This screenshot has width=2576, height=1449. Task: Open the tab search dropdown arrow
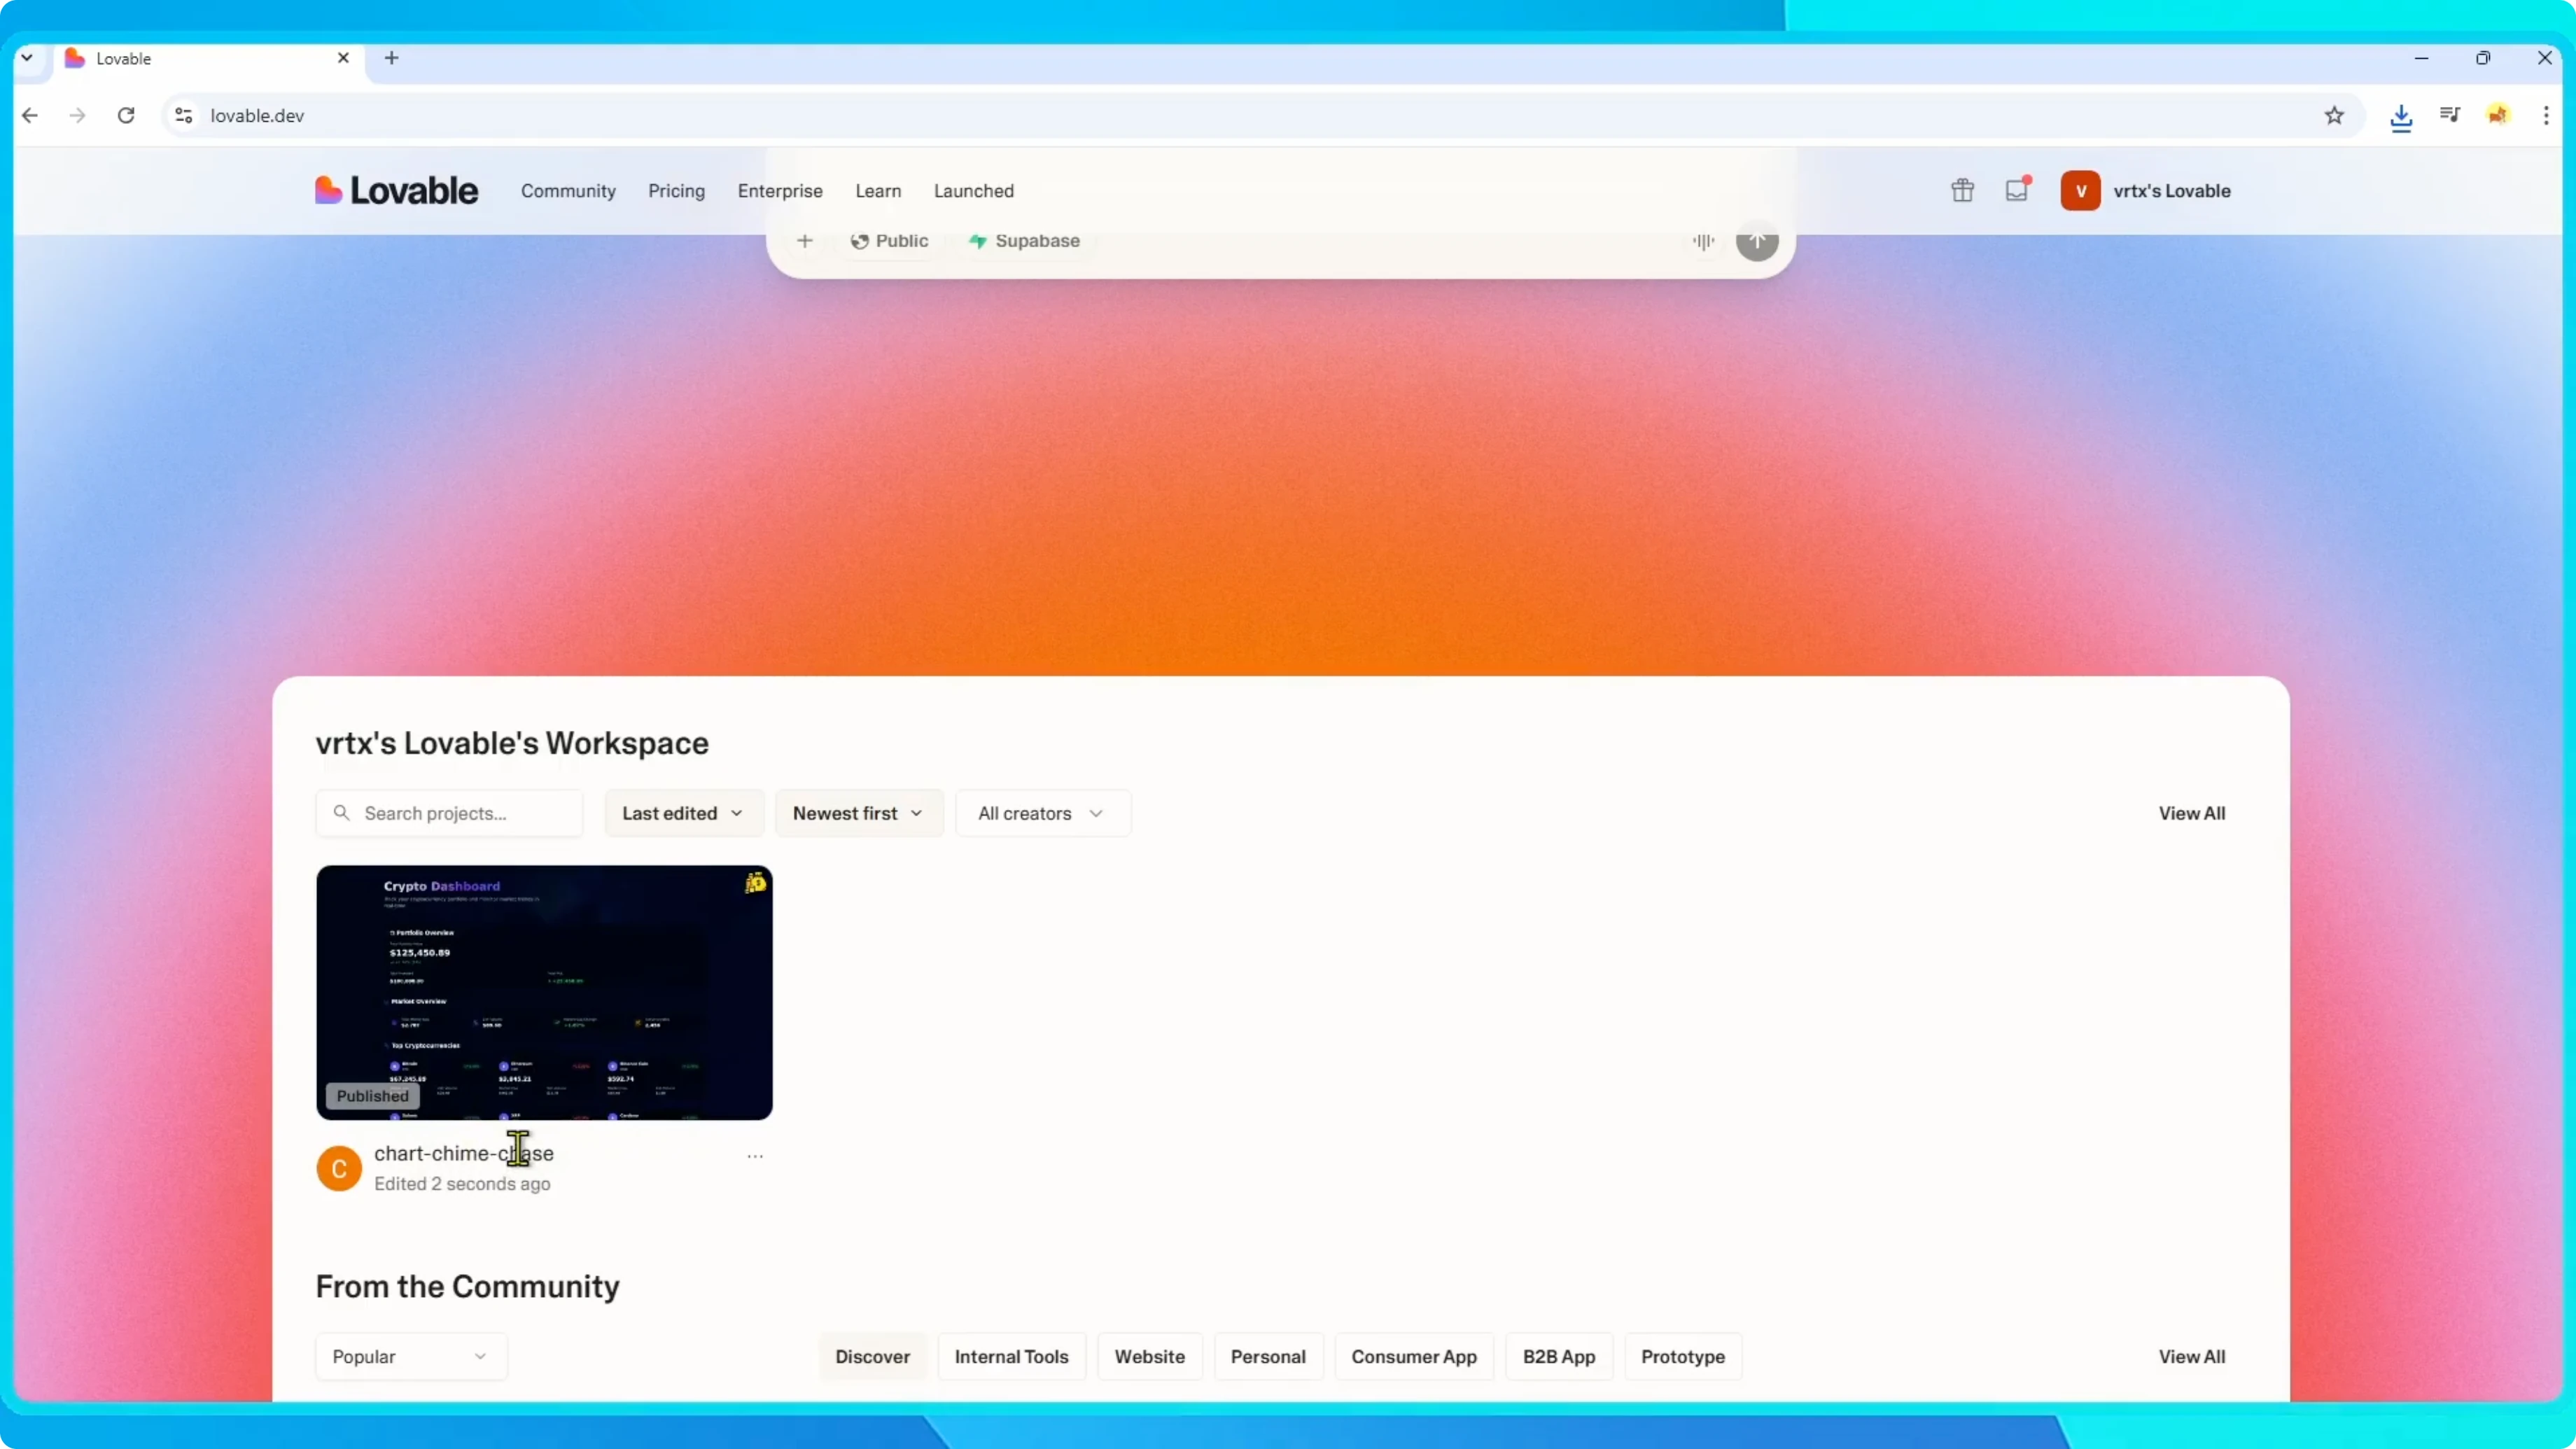pyautogui.click(x=27, y=58)
